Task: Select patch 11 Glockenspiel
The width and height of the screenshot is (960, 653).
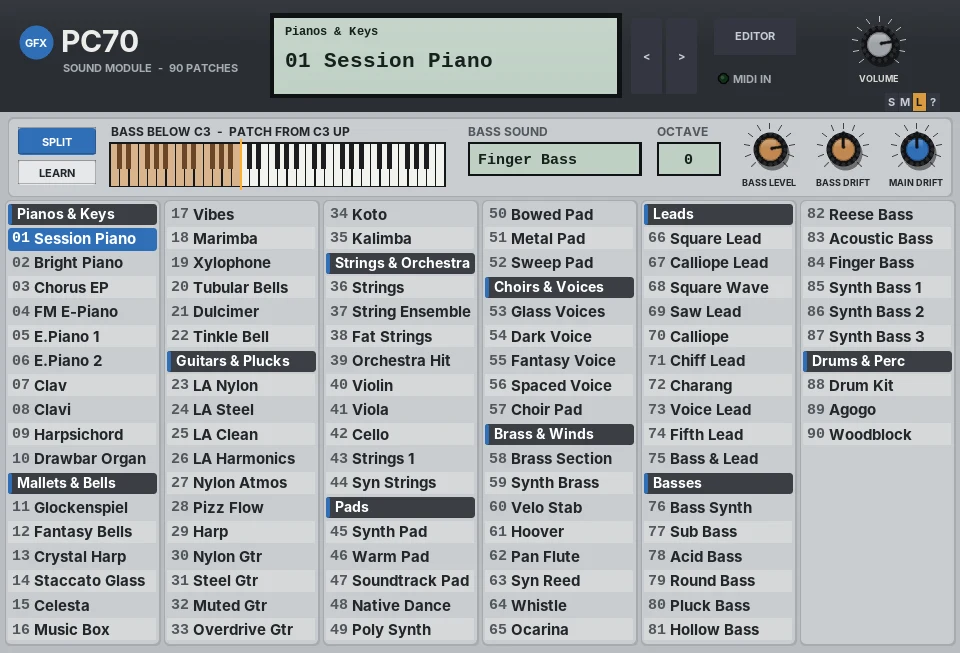Action: [x=83, y=507]
